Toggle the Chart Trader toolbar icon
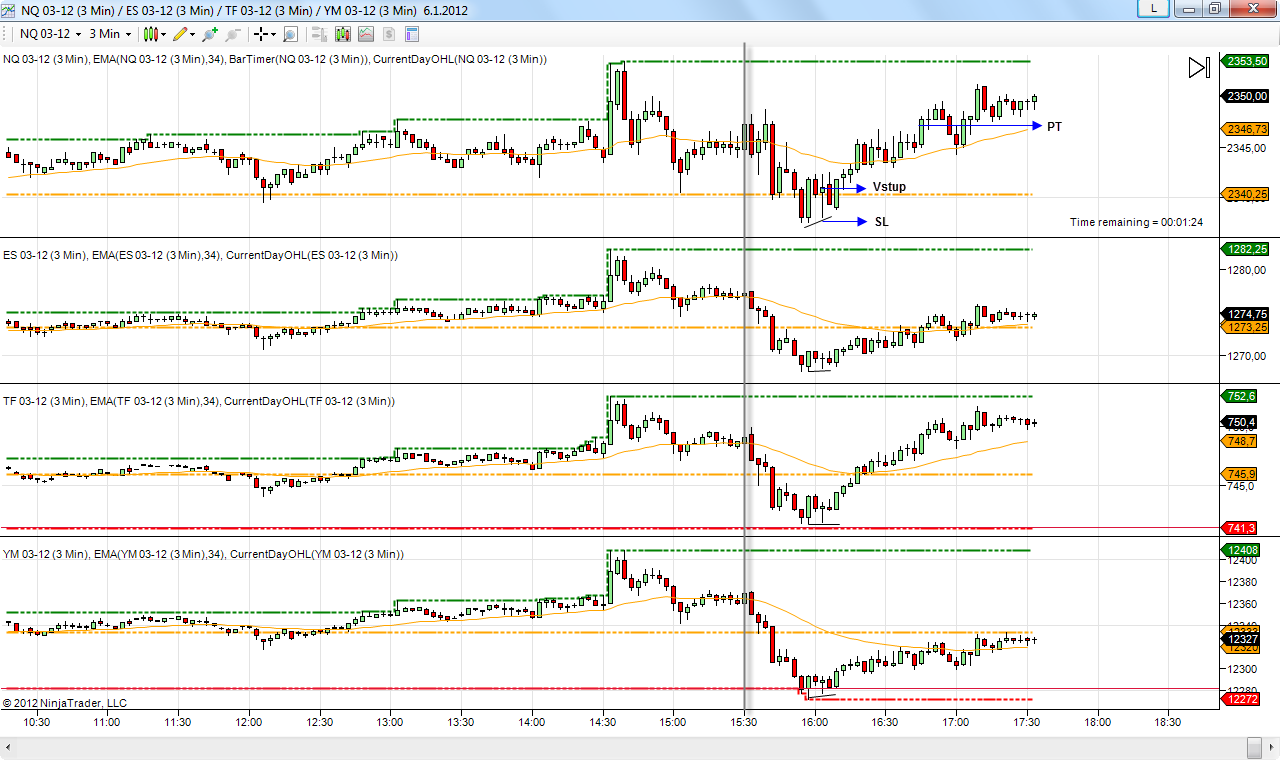Image resolution: width=1280 pixels, height=760 pixels. (319, 34)
